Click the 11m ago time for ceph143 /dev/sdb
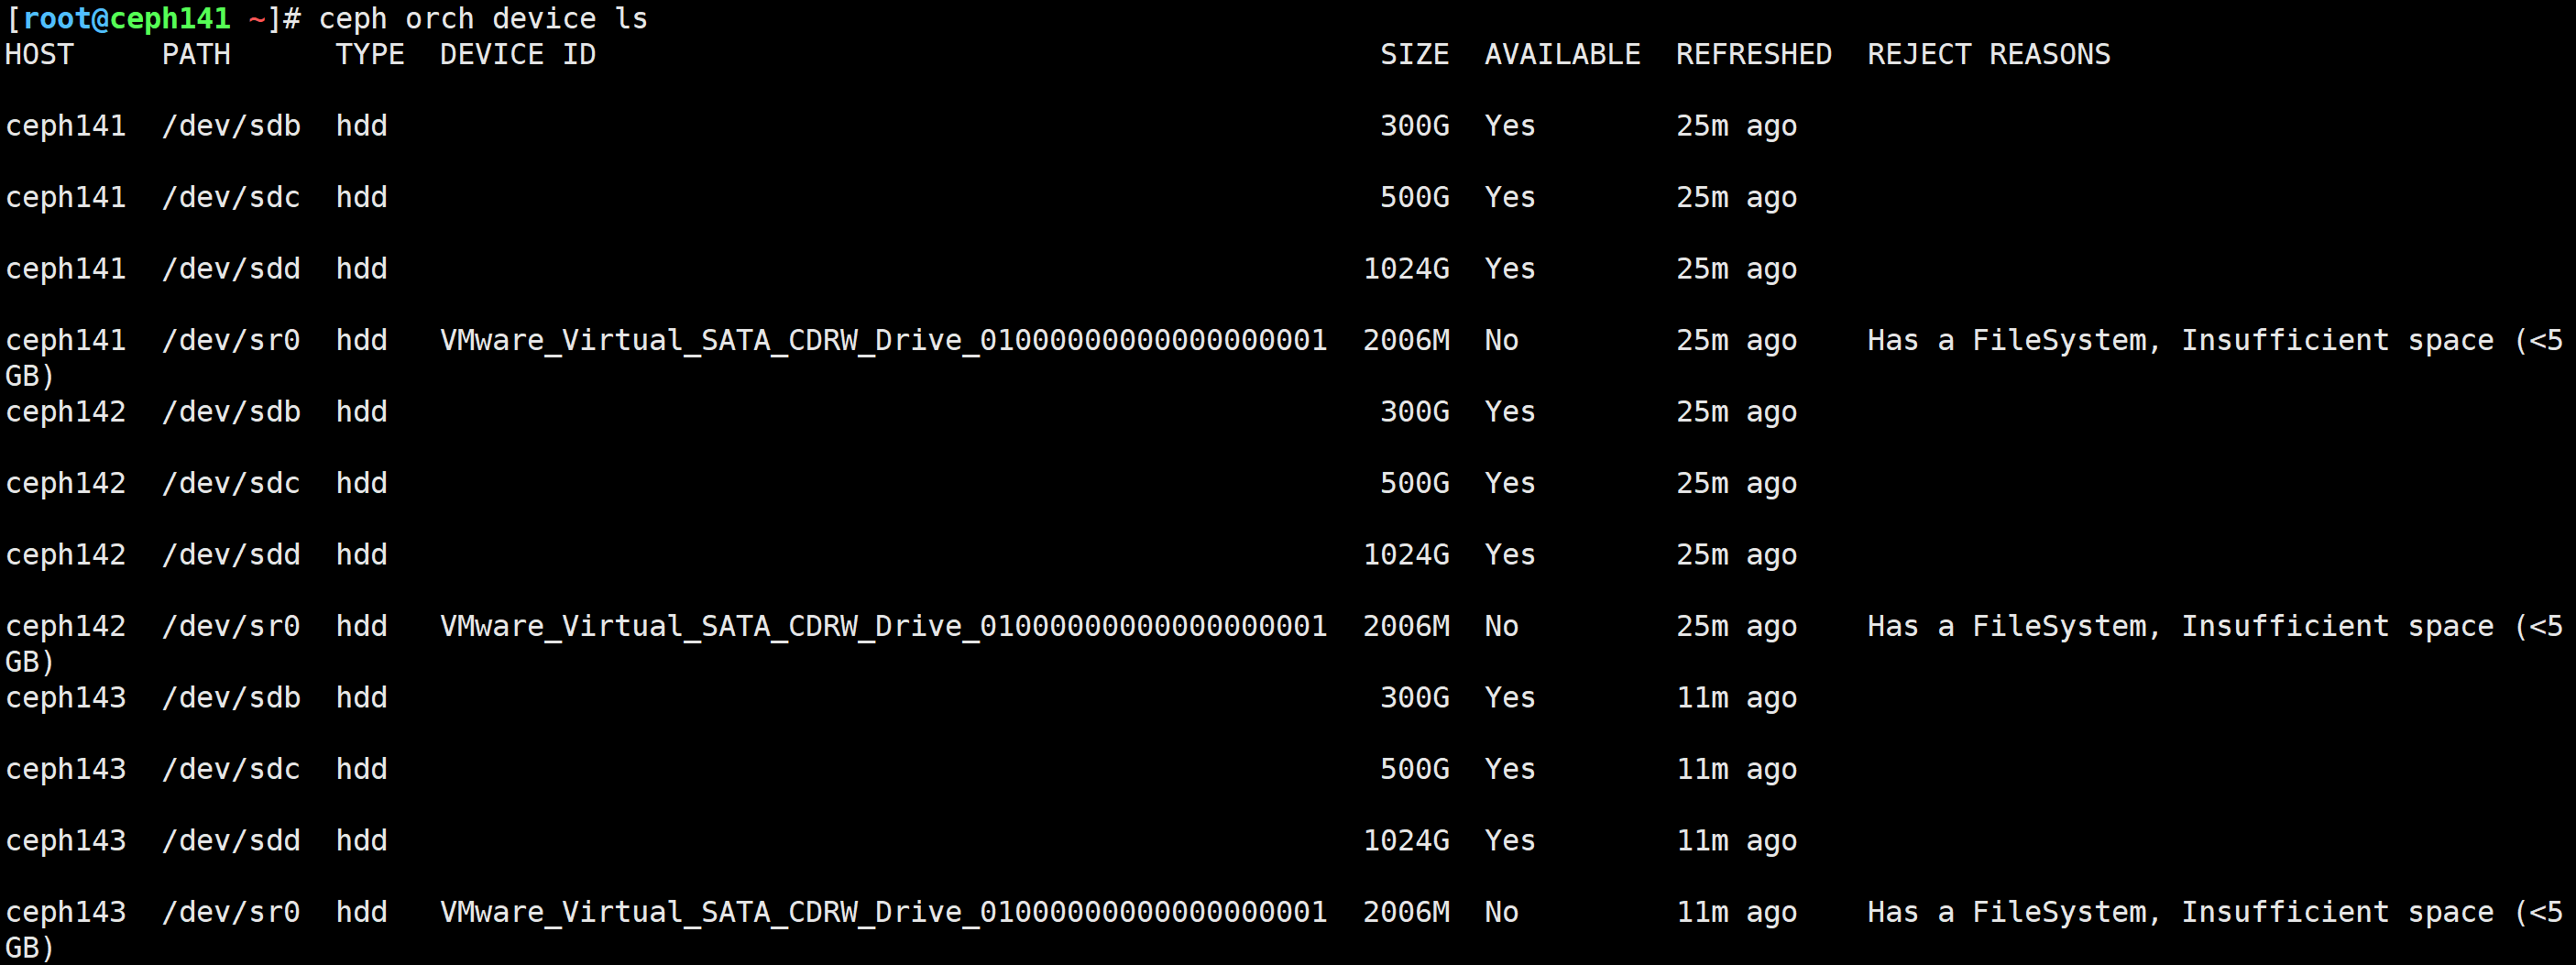 pyautogui.click(x=1736, y=697)
